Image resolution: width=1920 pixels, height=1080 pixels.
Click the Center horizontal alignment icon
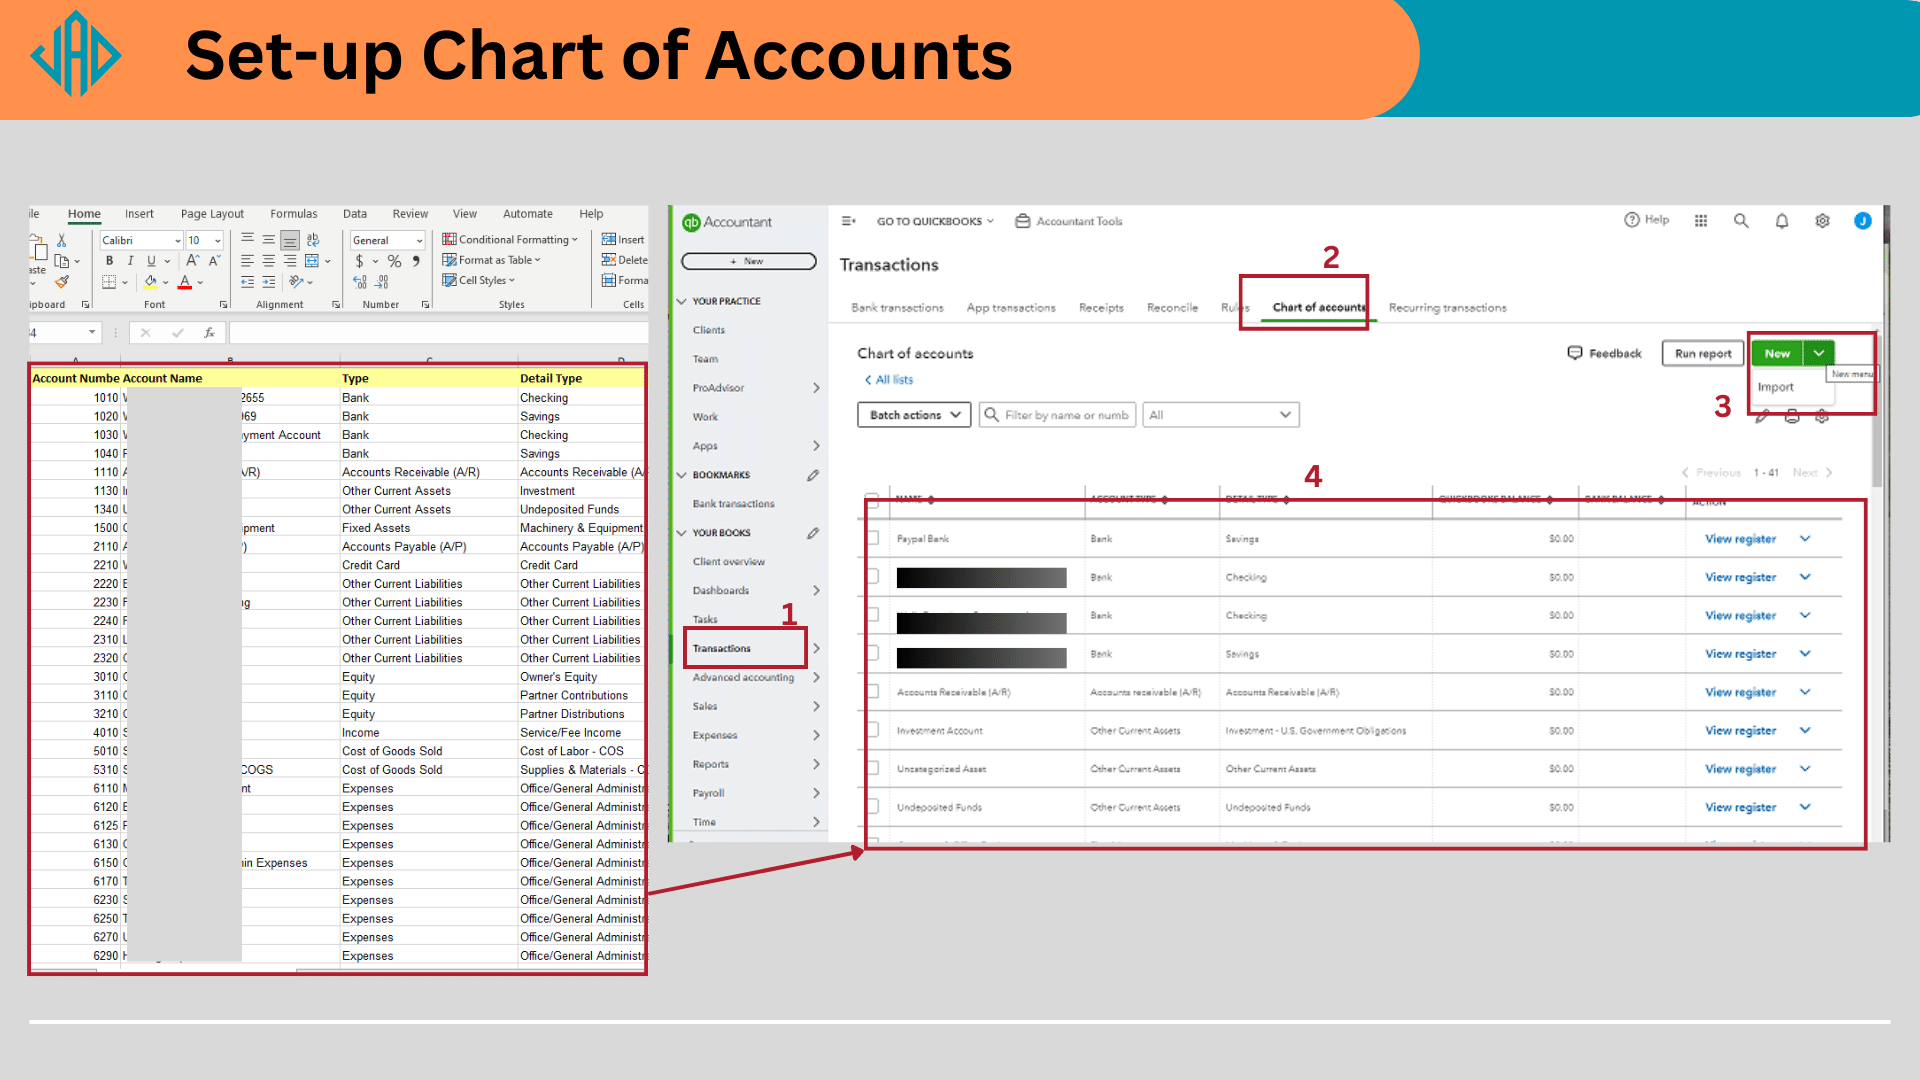pyautogui.click(x=268, y=261)
